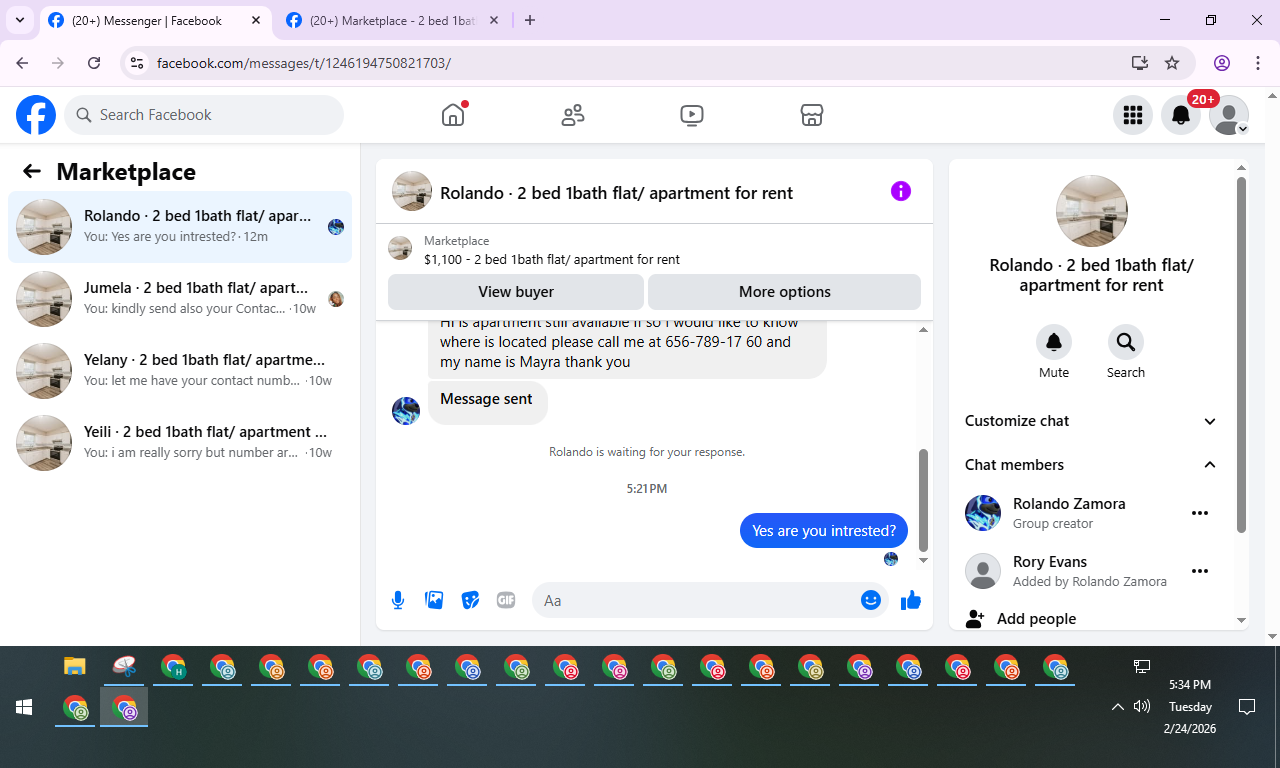Screen dimensions: 1280x768
Task: Select Yeili conversation in list
Action: tap(180, 443)
